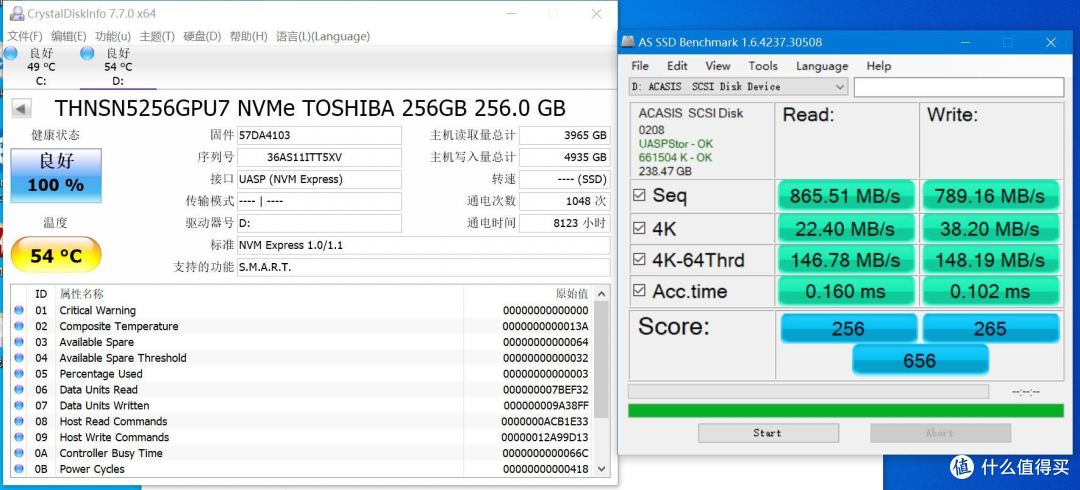Open the 主题(T) menu
1080x490 pixels.
click(157, 37)
